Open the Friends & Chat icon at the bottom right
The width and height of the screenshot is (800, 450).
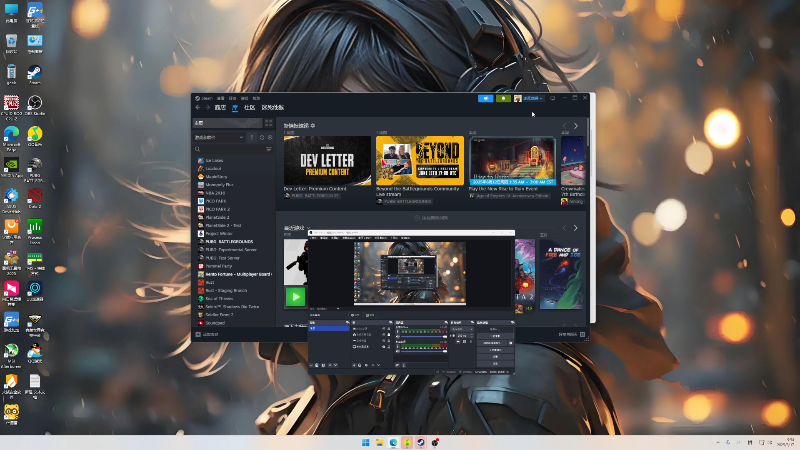click(x=582, y=334)
